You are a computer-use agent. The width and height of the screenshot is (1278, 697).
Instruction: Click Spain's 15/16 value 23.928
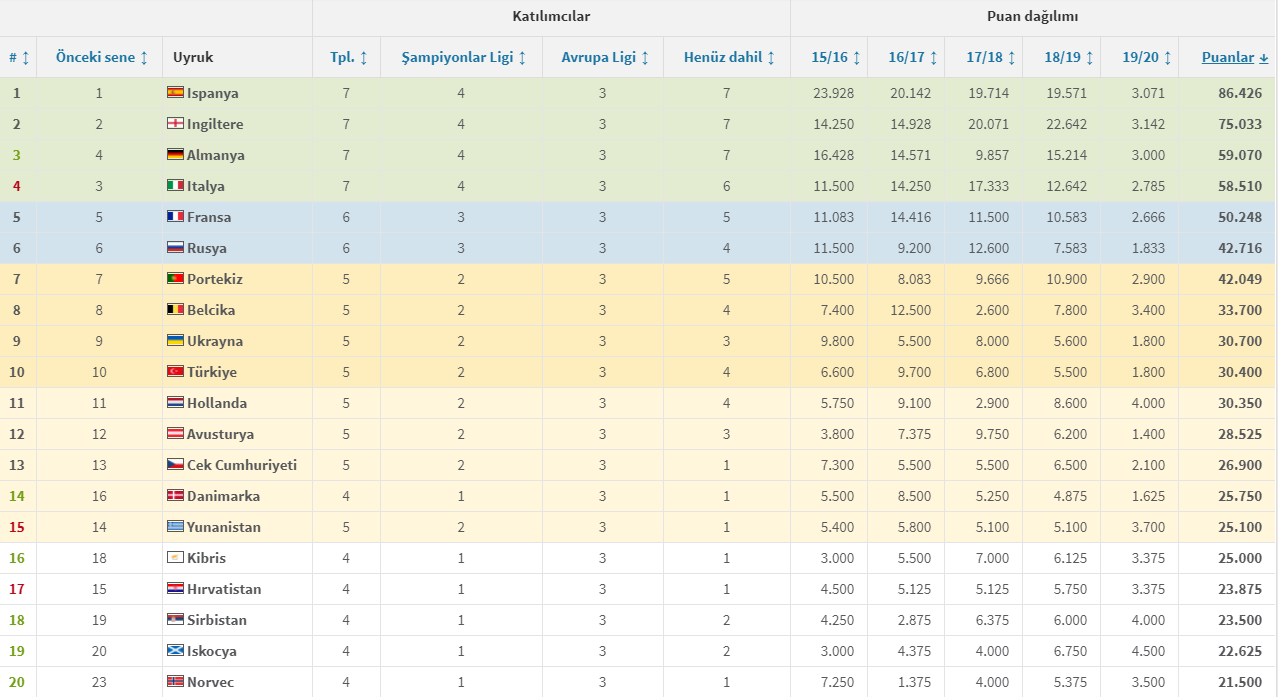(833, 93)
